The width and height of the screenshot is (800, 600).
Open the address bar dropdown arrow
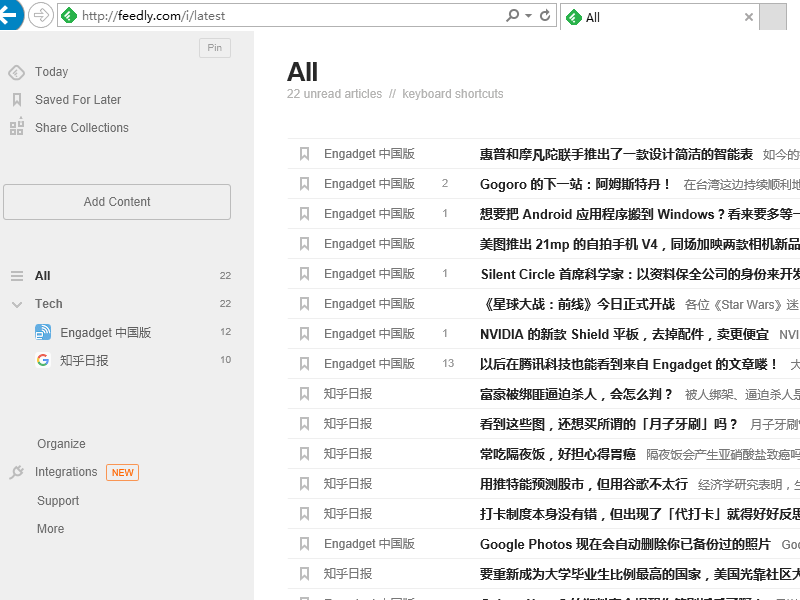[x=528, y=16]
